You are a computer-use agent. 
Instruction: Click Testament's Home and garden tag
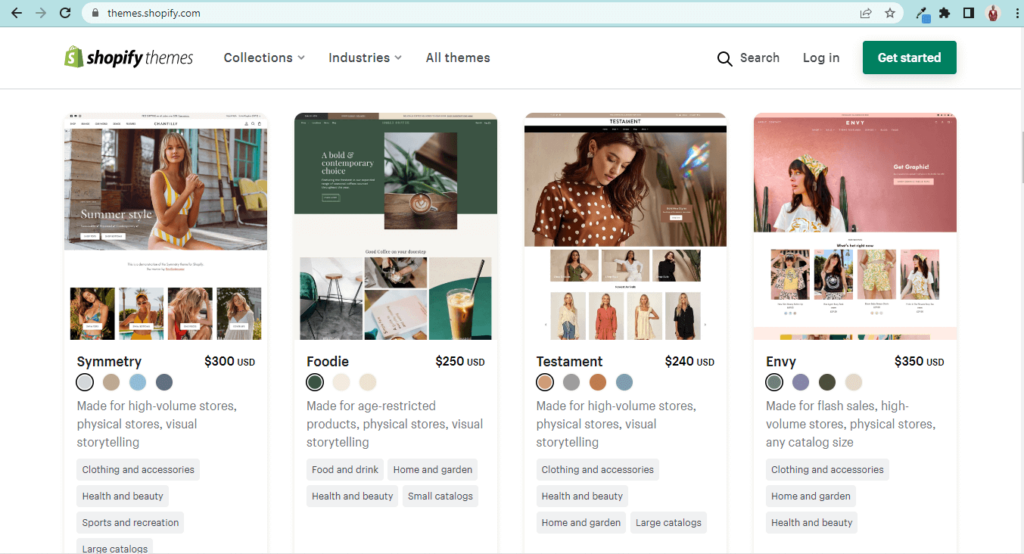[581, 523]
